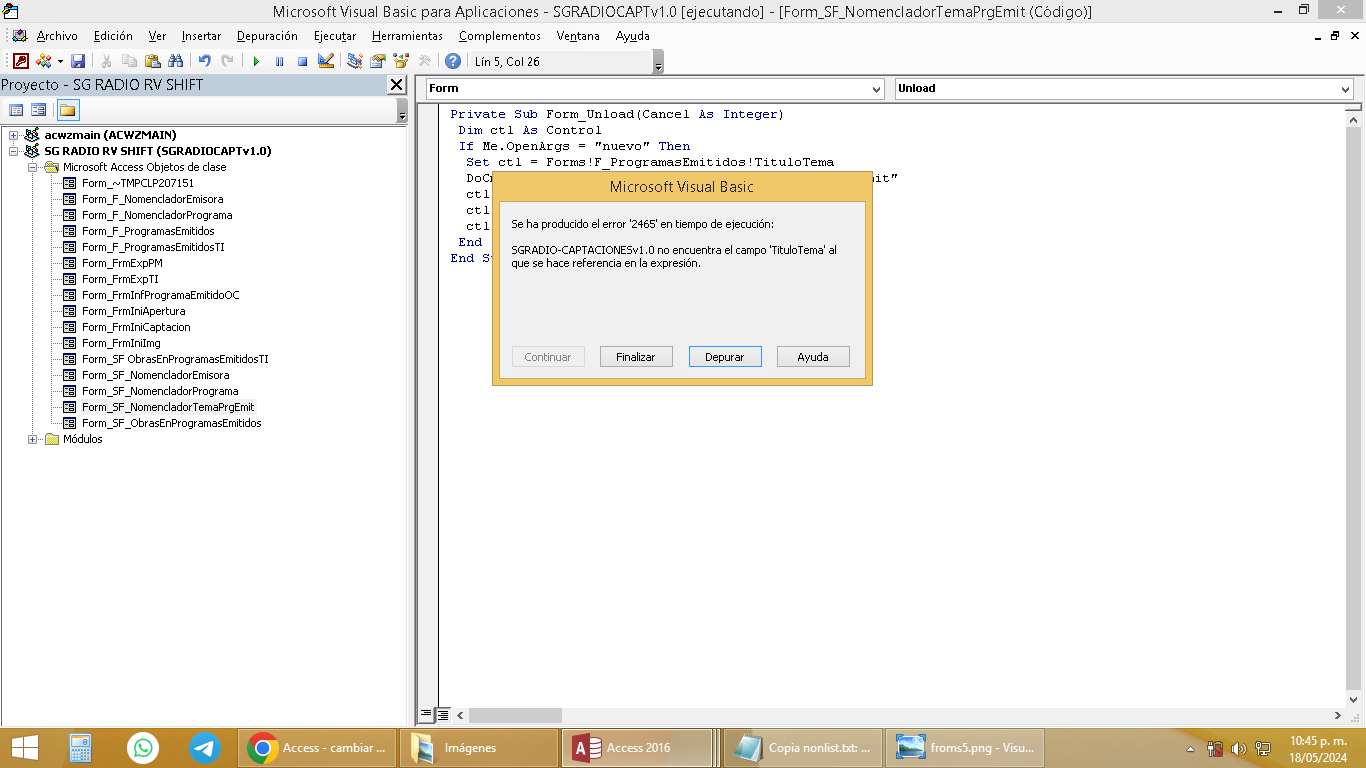Click View Code icon in Project panel

(x=16, y=110)
